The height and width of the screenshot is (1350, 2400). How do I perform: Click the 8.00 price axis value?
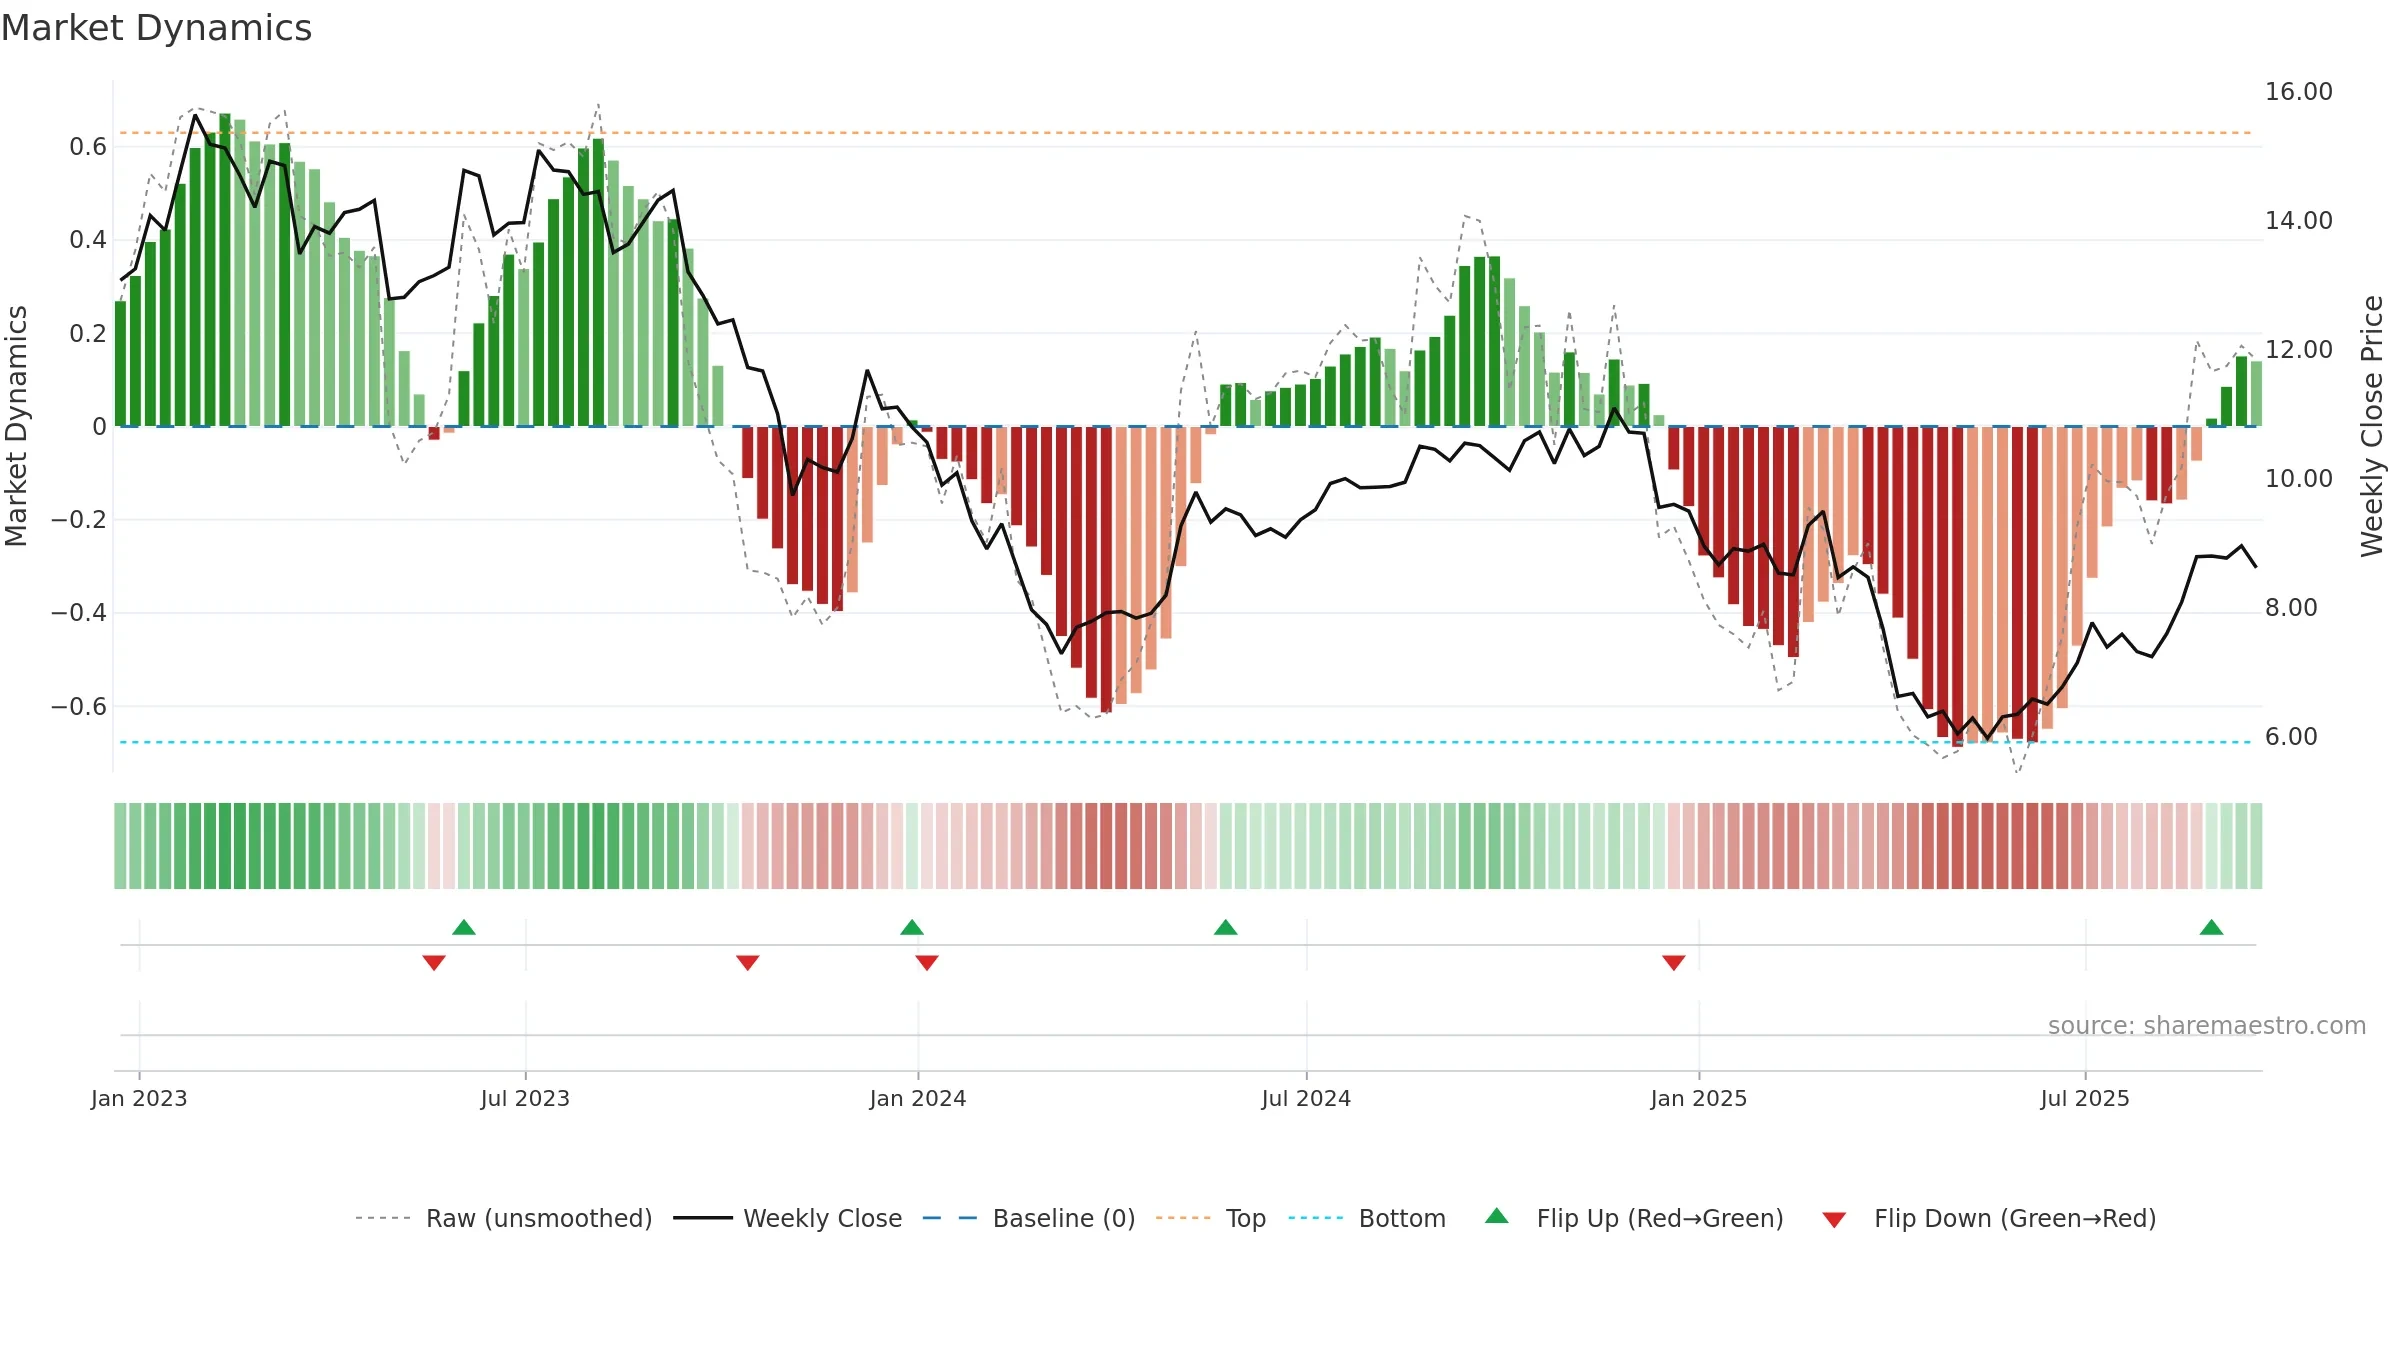[2291, 608]
